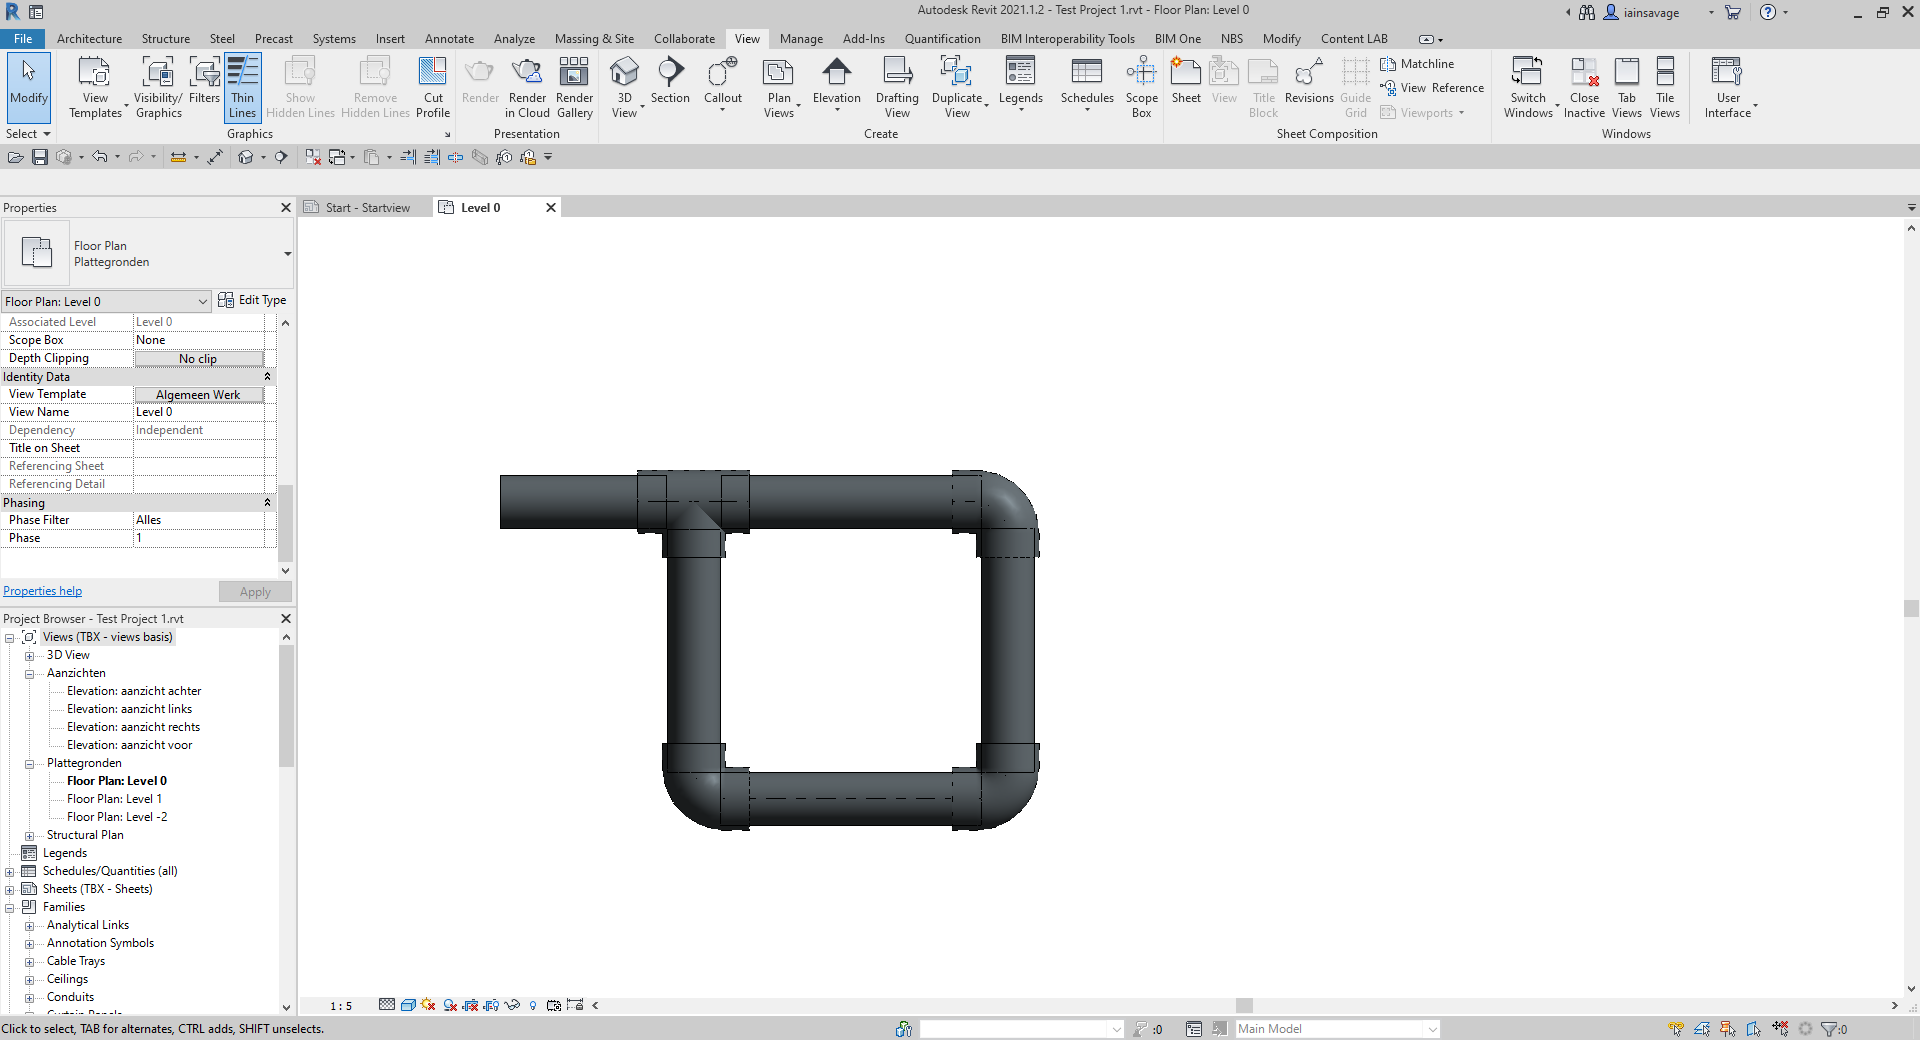The width and height of the screenshot is (1920, 1040).
Task: Expand the Structural Plan node
Action: pyautogui.click(x=29, y=836)
